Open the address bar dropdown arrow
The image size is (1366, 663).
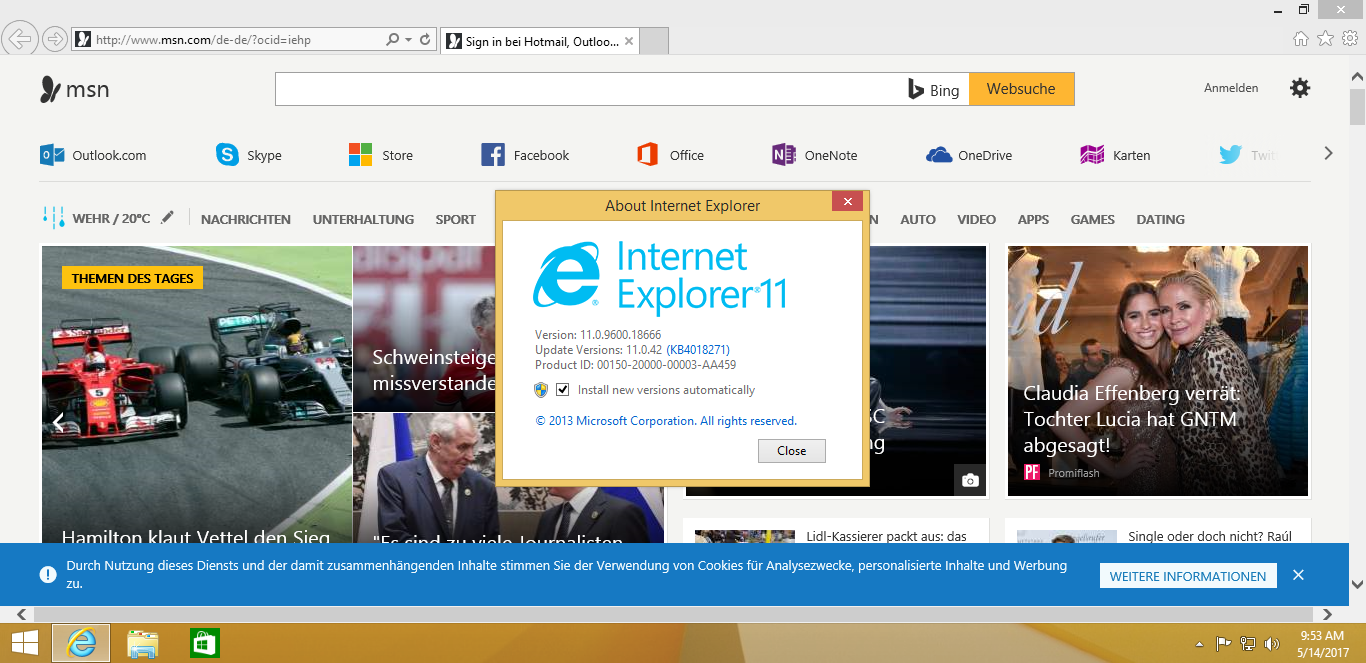pos(408,40)
